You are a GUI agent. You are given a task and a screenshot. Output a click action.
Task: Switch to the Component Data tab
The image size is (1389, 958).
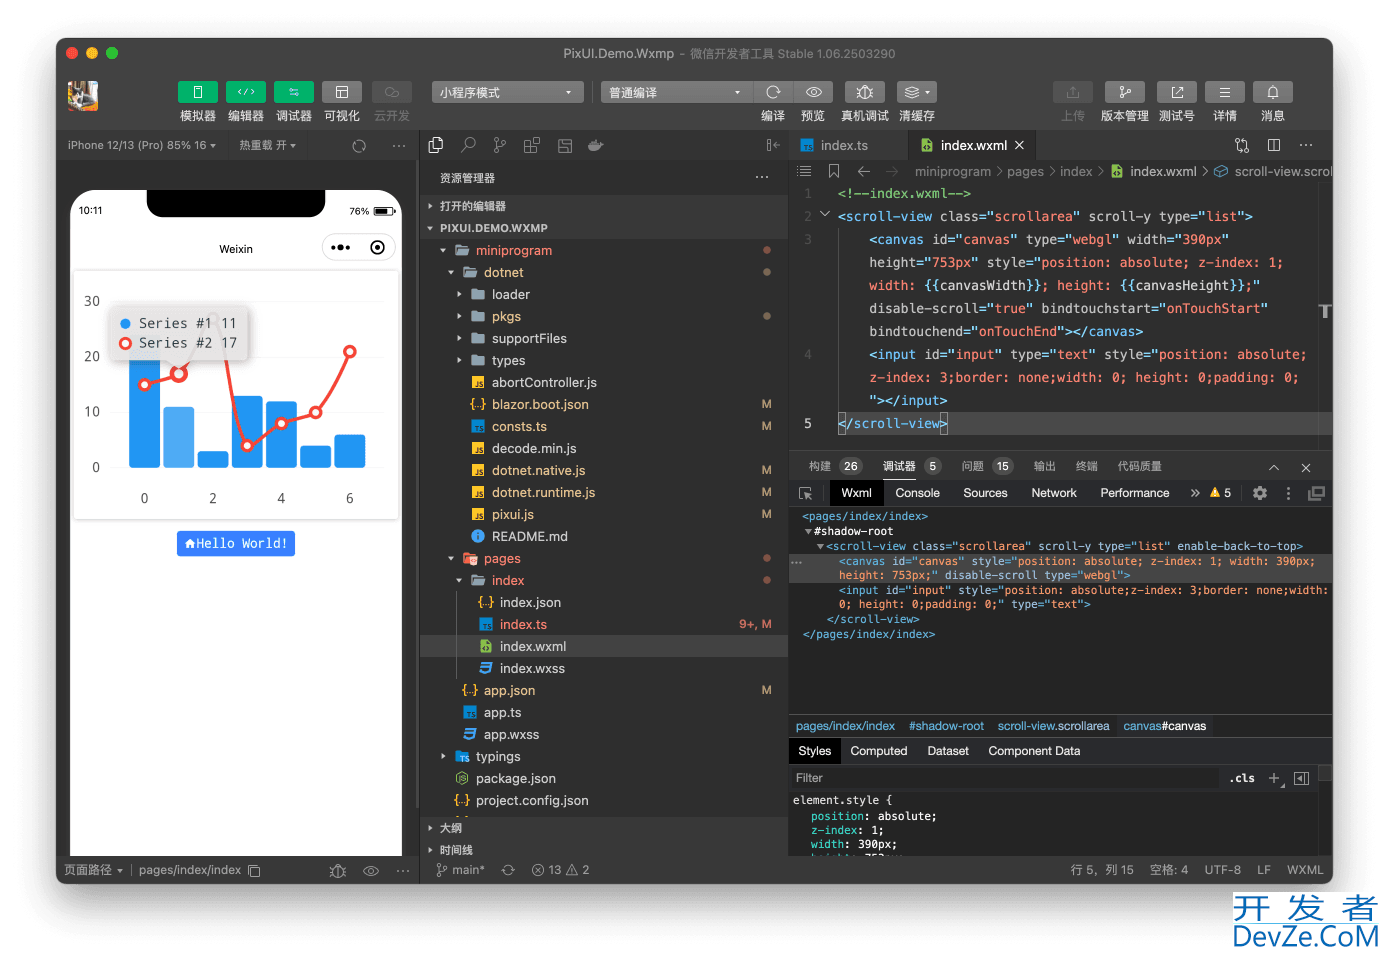1034,751
